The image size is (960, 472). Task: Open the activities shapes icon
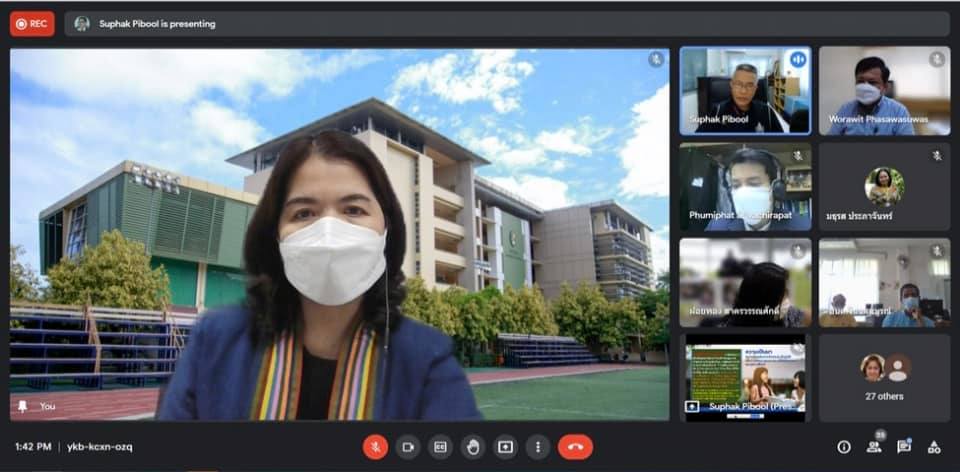(x=934, y=447)
